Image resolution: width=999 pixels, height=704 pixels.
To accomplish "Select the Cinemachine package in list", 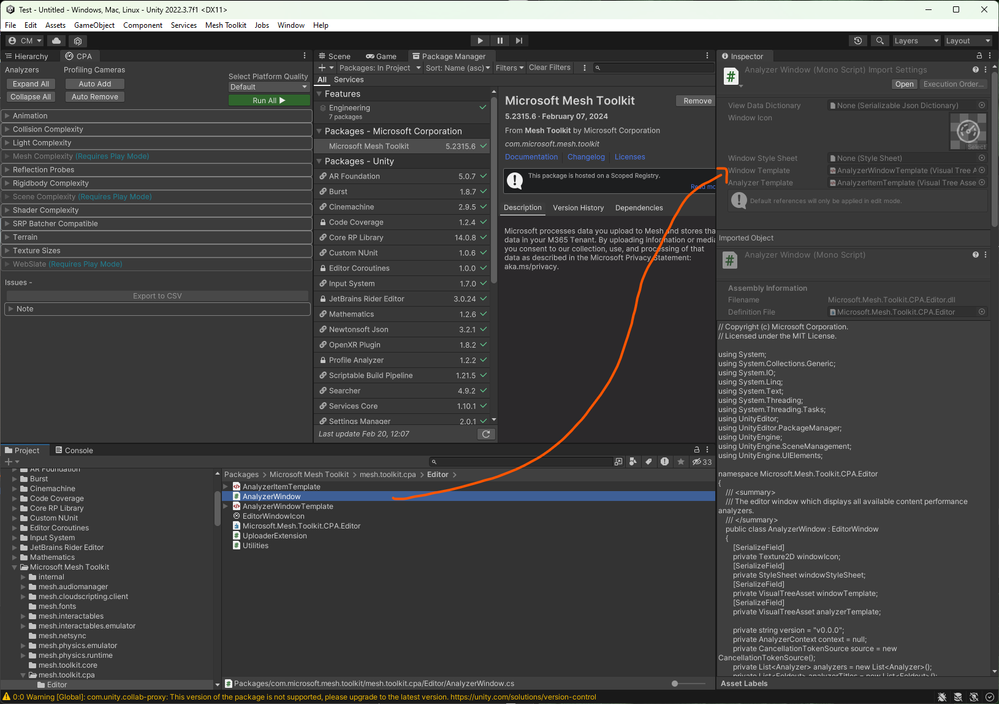I will pyautogui.click(x=351, y=207).
